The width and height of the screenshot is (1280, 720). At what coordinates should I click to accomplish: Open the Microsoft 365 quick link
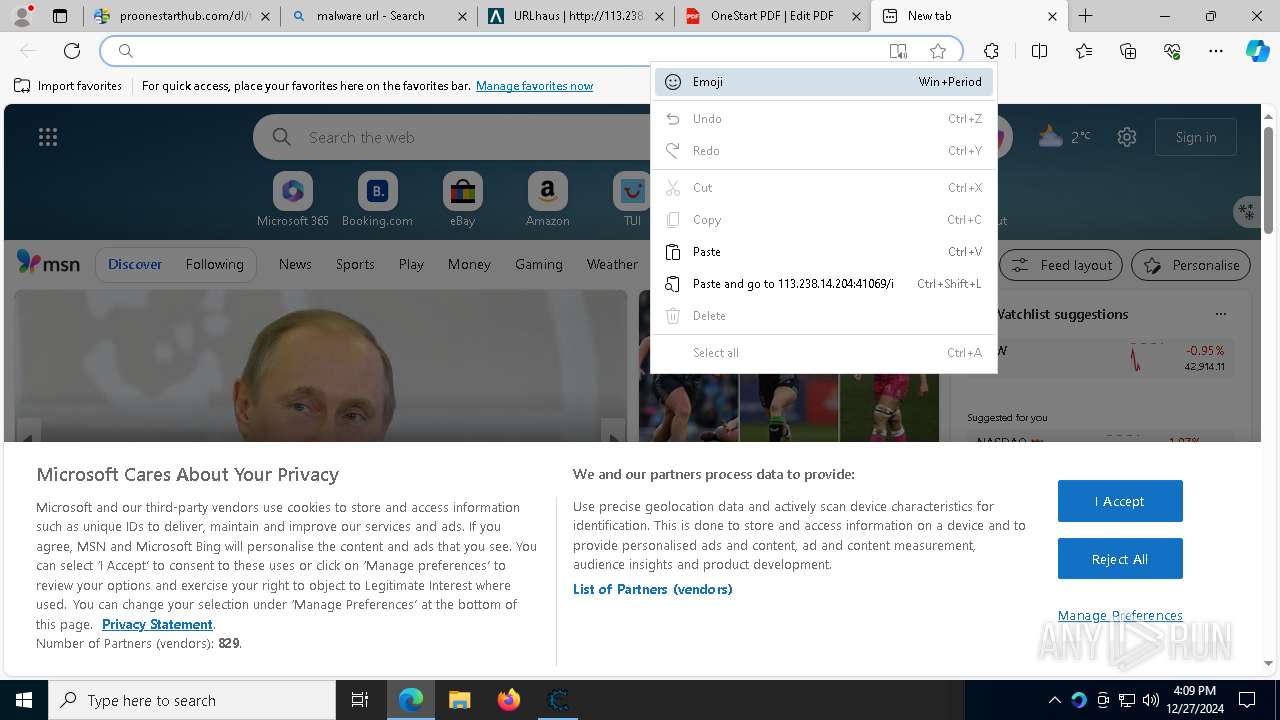click(x=293, y=199)
